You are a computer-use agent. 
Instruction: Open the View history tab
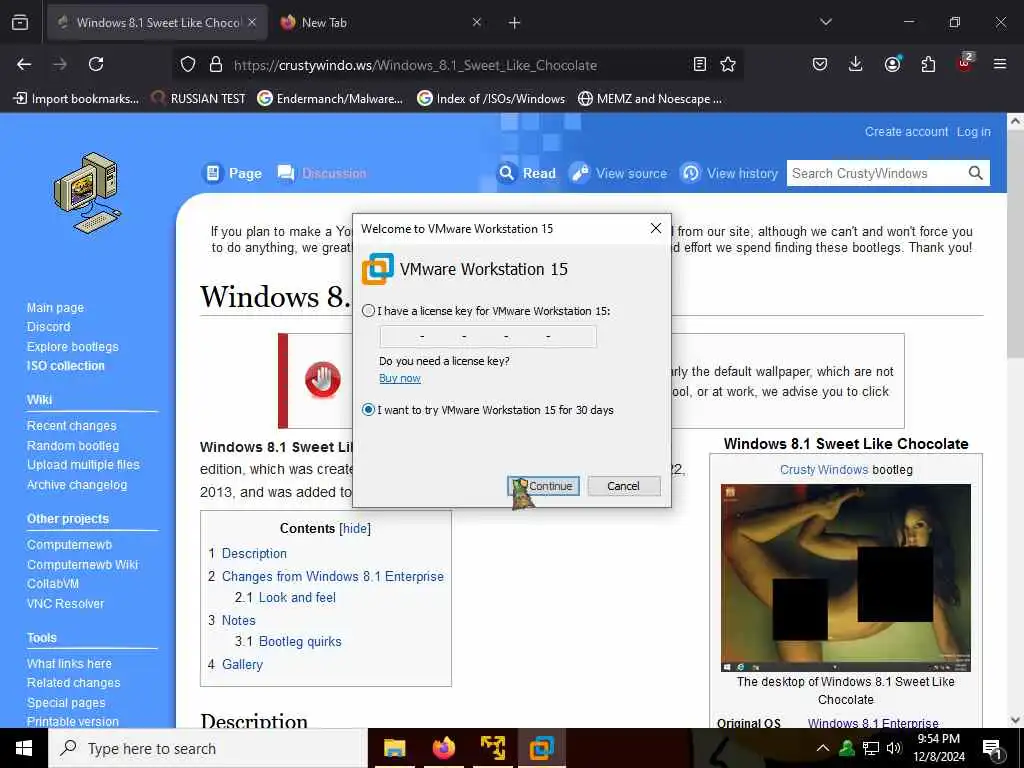pos(729,173)
